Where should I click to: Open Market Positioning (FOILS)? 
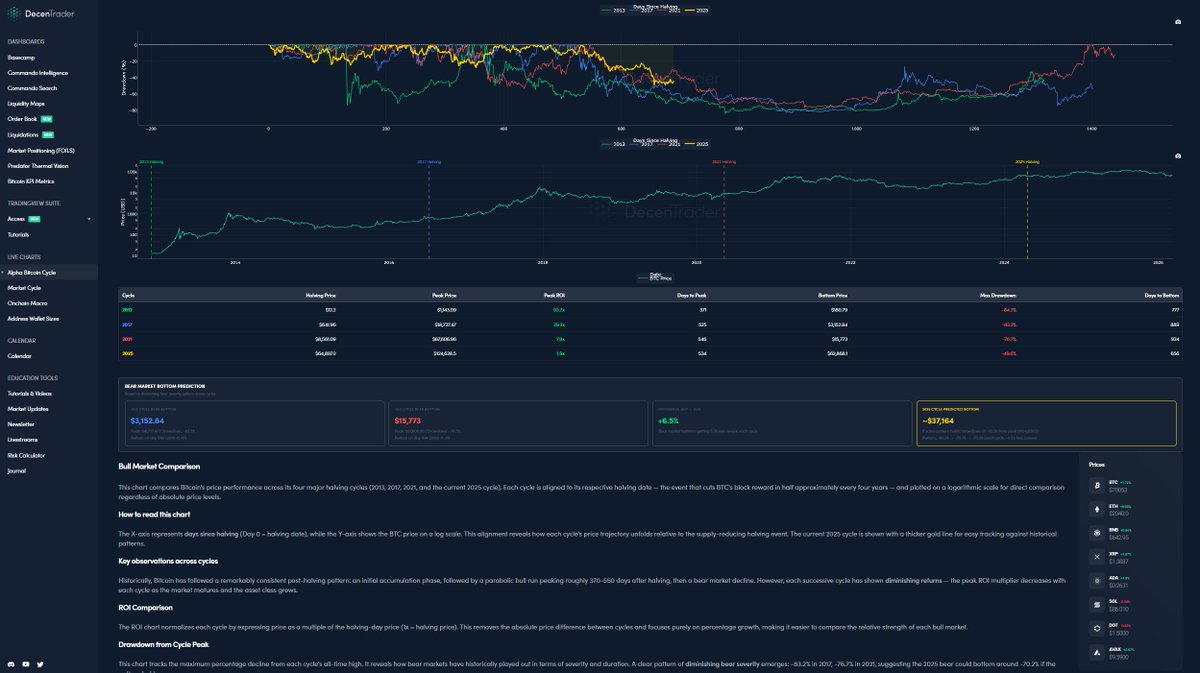tap(41, 150)
